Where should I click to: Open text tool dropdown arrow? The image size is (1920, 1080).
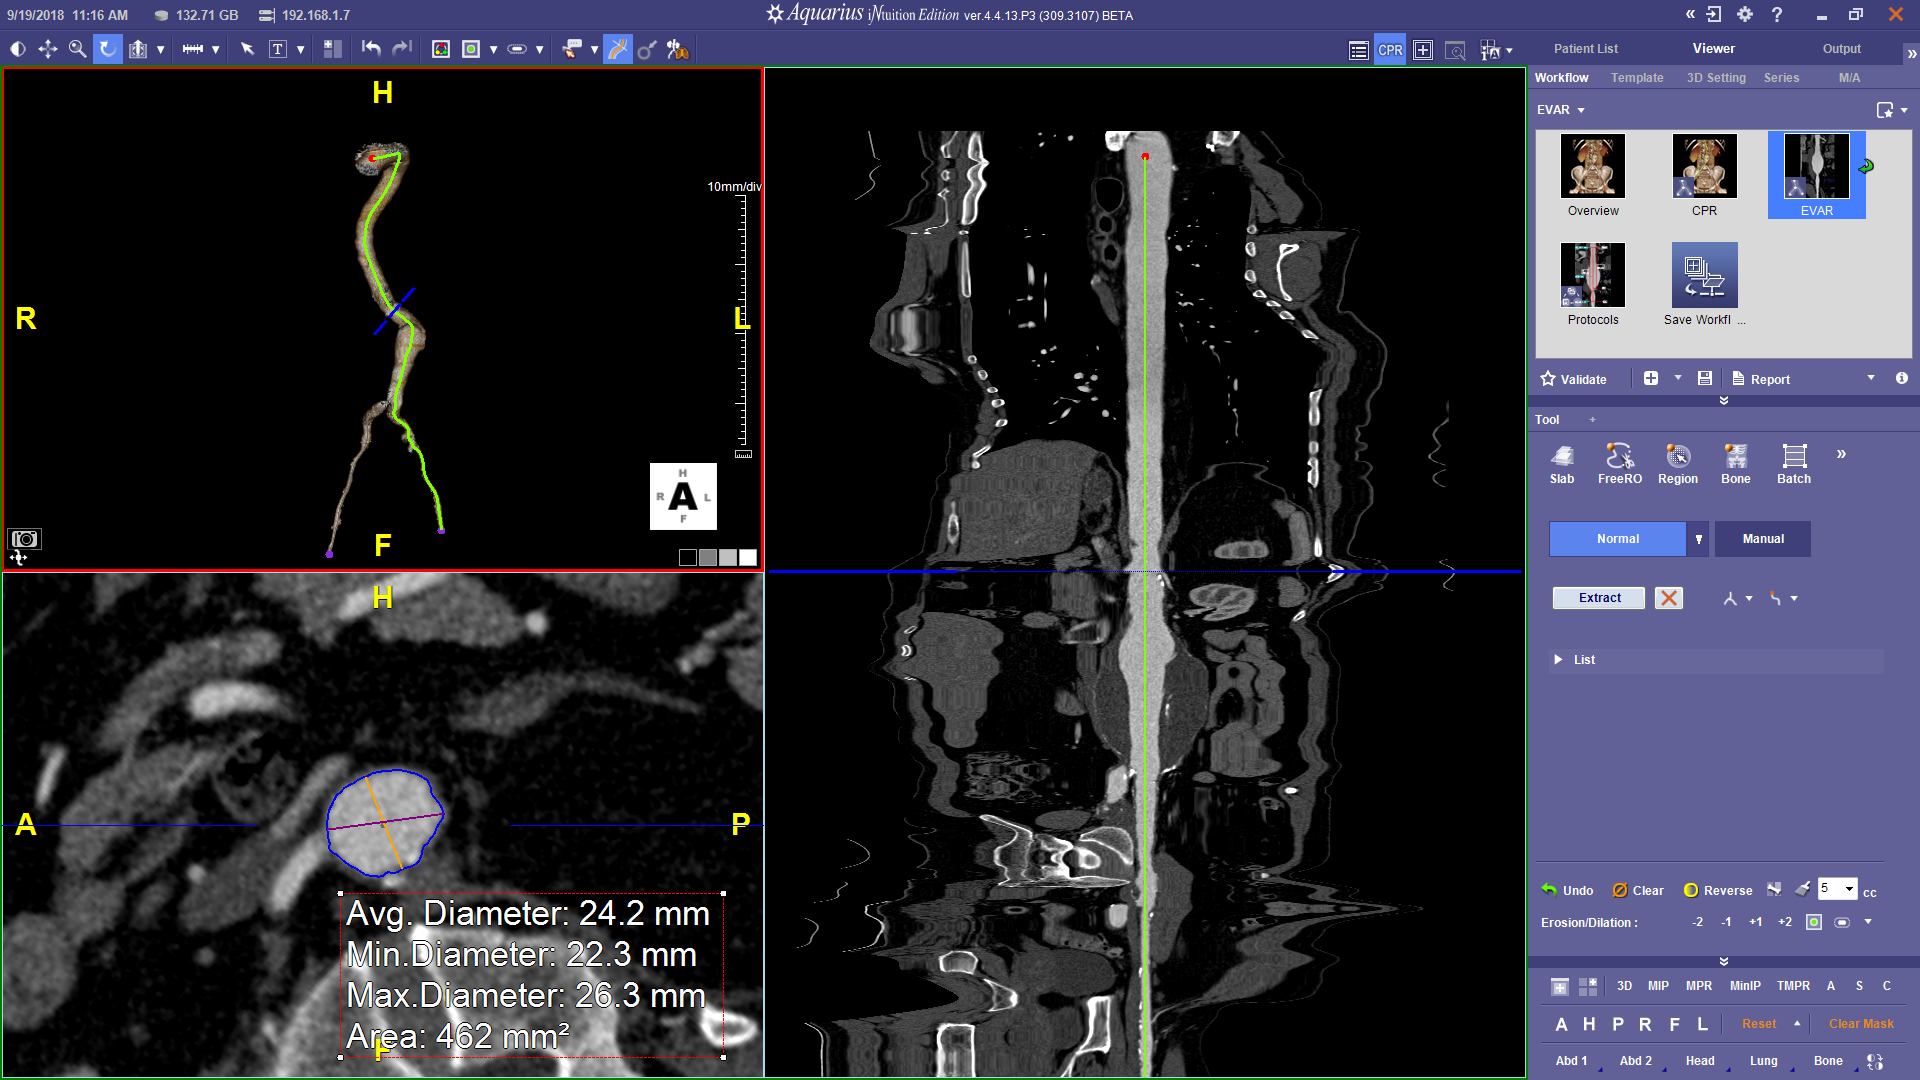tap(300, 49)
